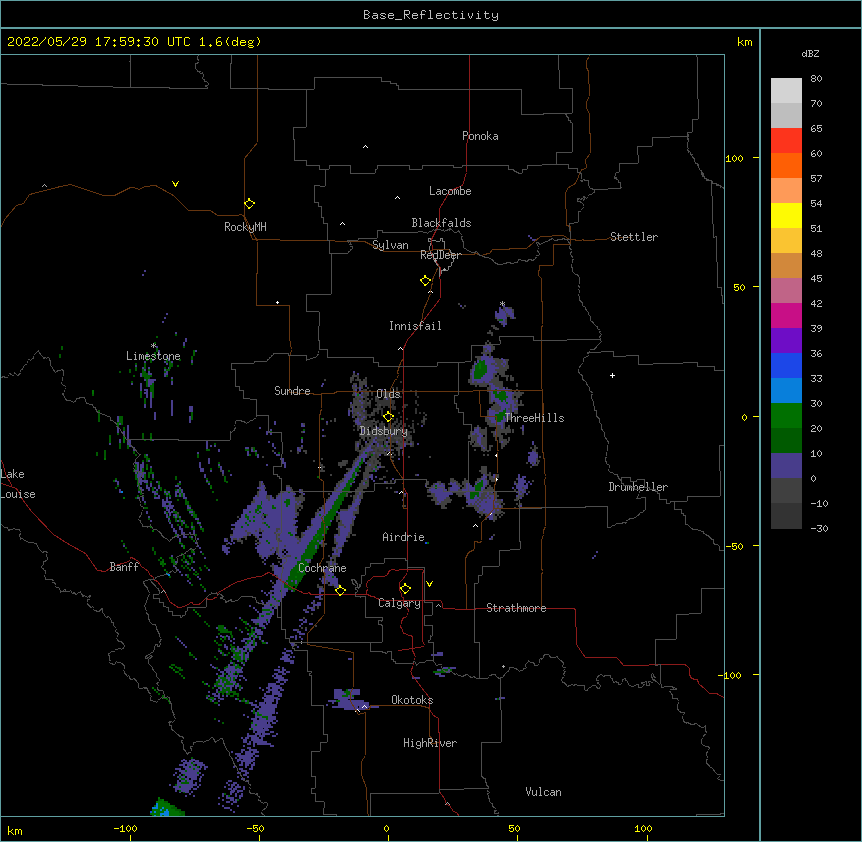The image size is (862, 842).
Task: Click the Lacombe city label
Action: (x=450, y=191)
